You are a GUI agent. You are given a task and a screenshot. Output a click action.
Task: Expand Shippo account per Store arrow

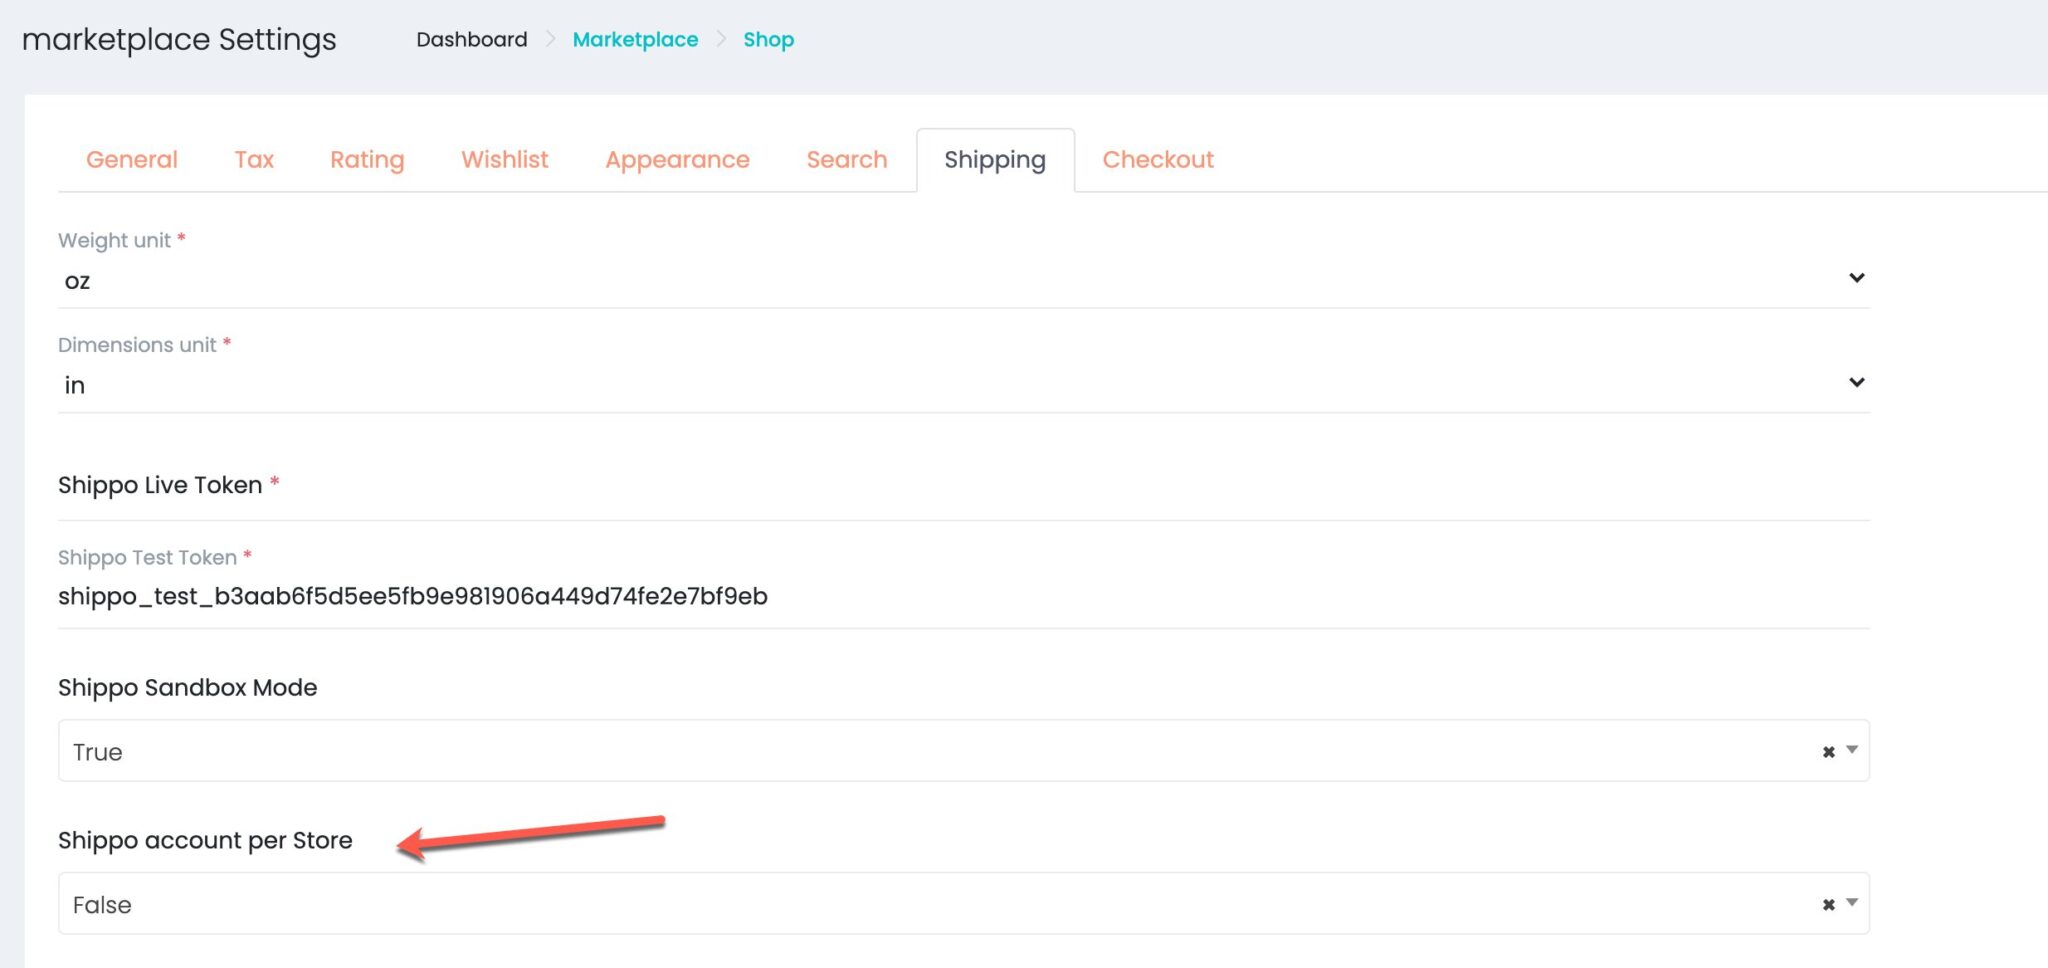pyautogui.click(x=1852, y=903)
